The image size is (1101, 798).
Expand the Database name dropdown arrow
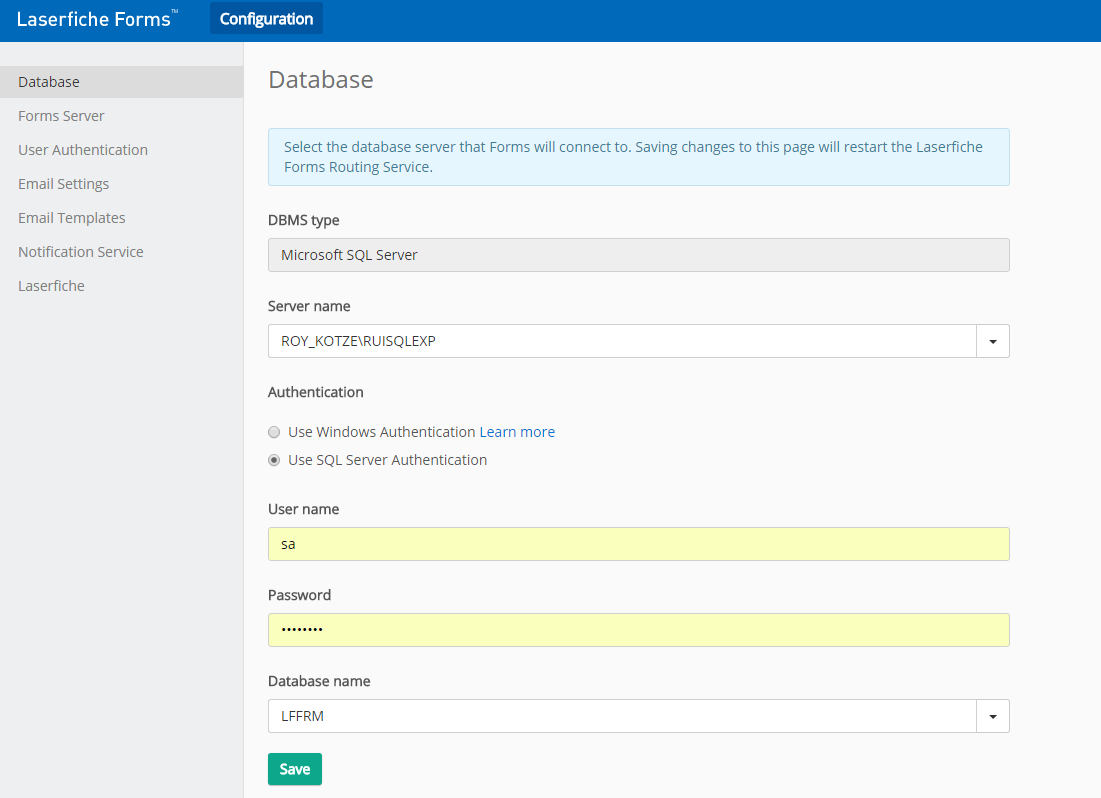[x=993, y=716]
